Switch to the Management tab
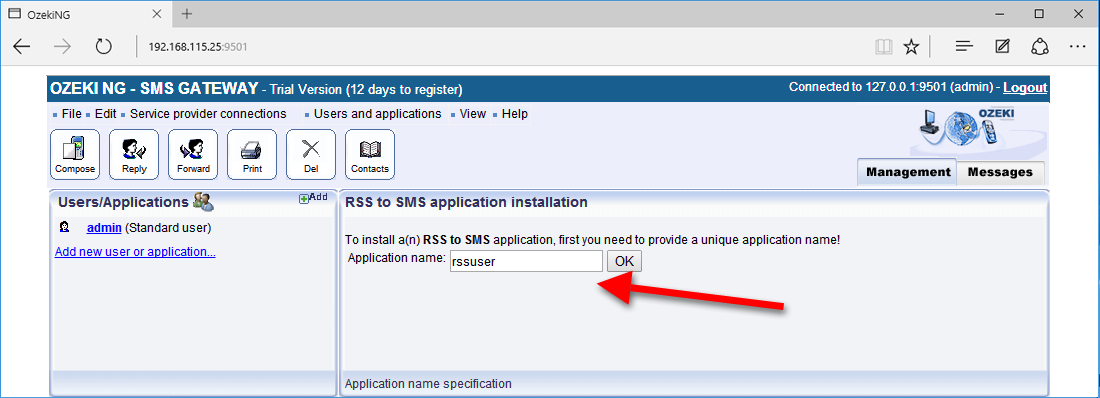 pyautogui.click(x=907, y=173)
